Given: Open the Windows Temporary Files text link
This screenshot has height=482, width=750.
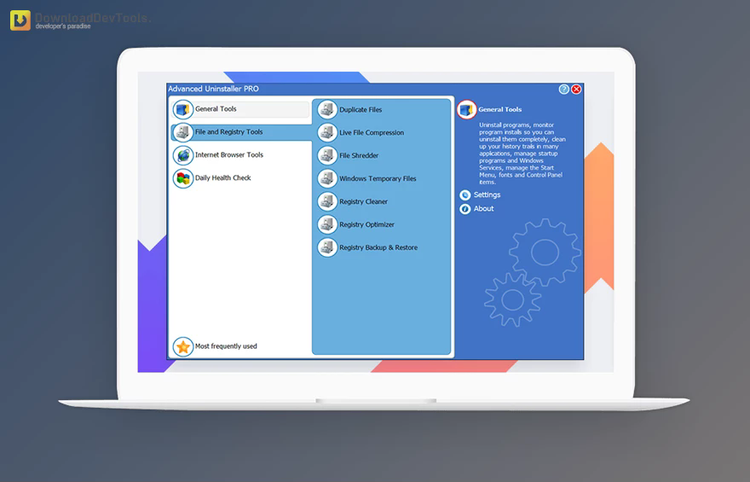Looking at the screenshot, I should point(378,179).
